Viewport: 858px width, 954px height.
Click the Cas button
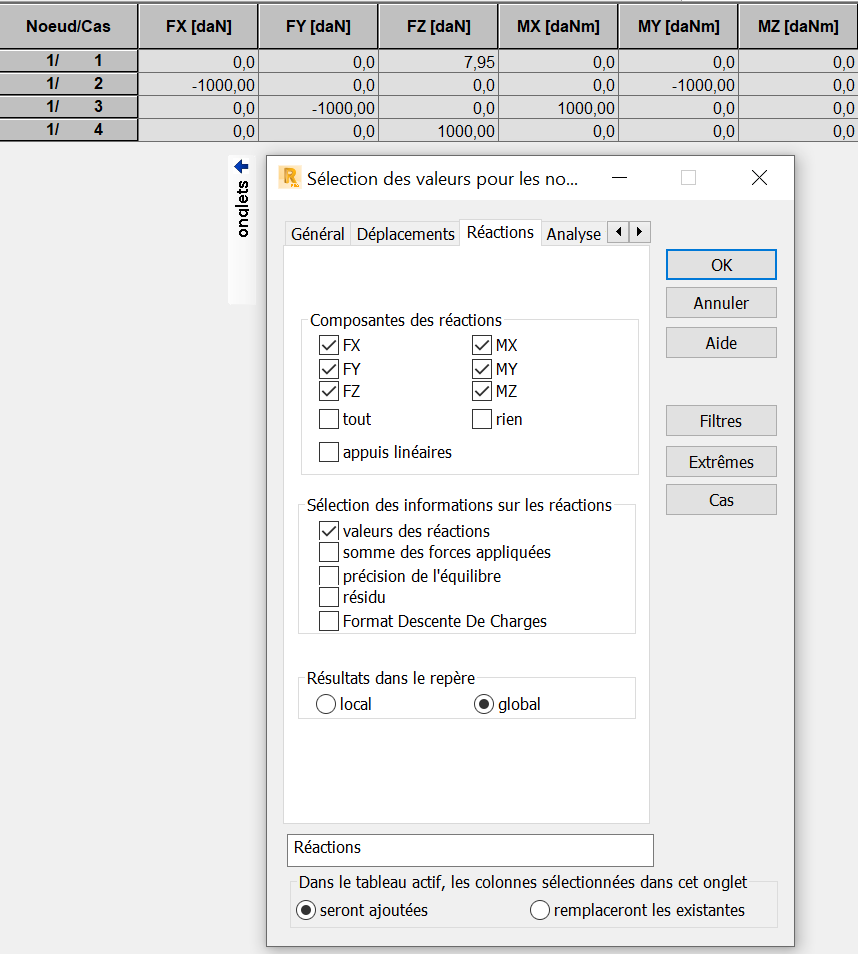[x=721, y=500]
